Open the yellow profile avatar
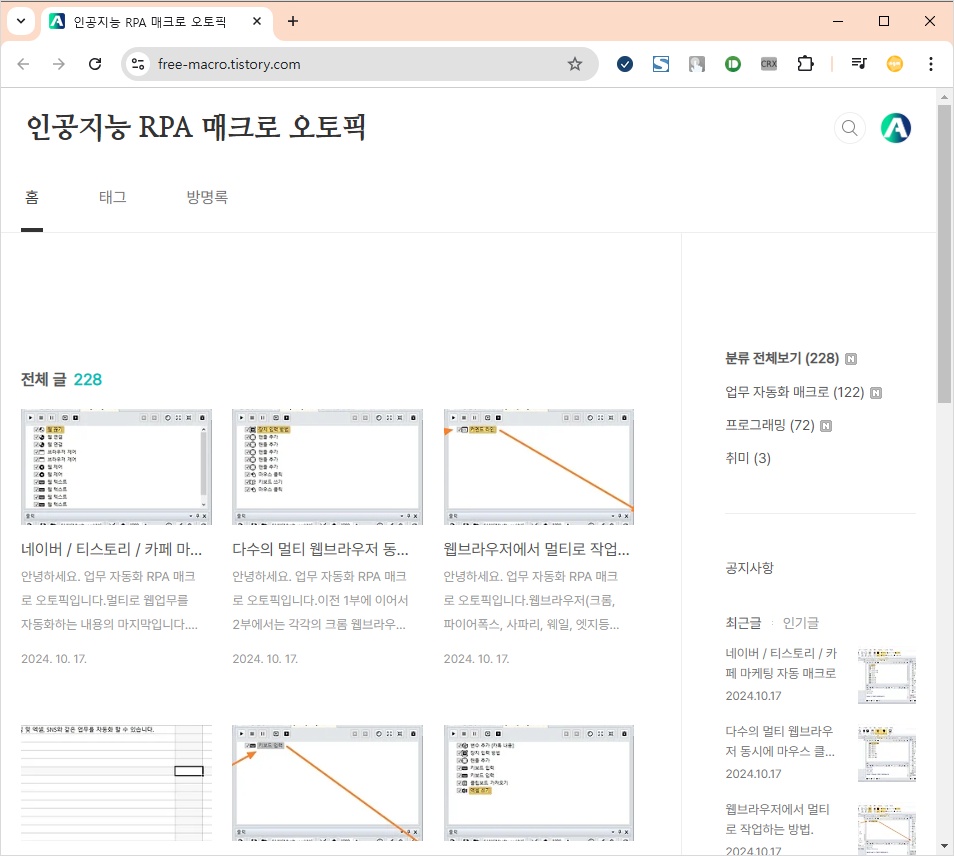 894,64
